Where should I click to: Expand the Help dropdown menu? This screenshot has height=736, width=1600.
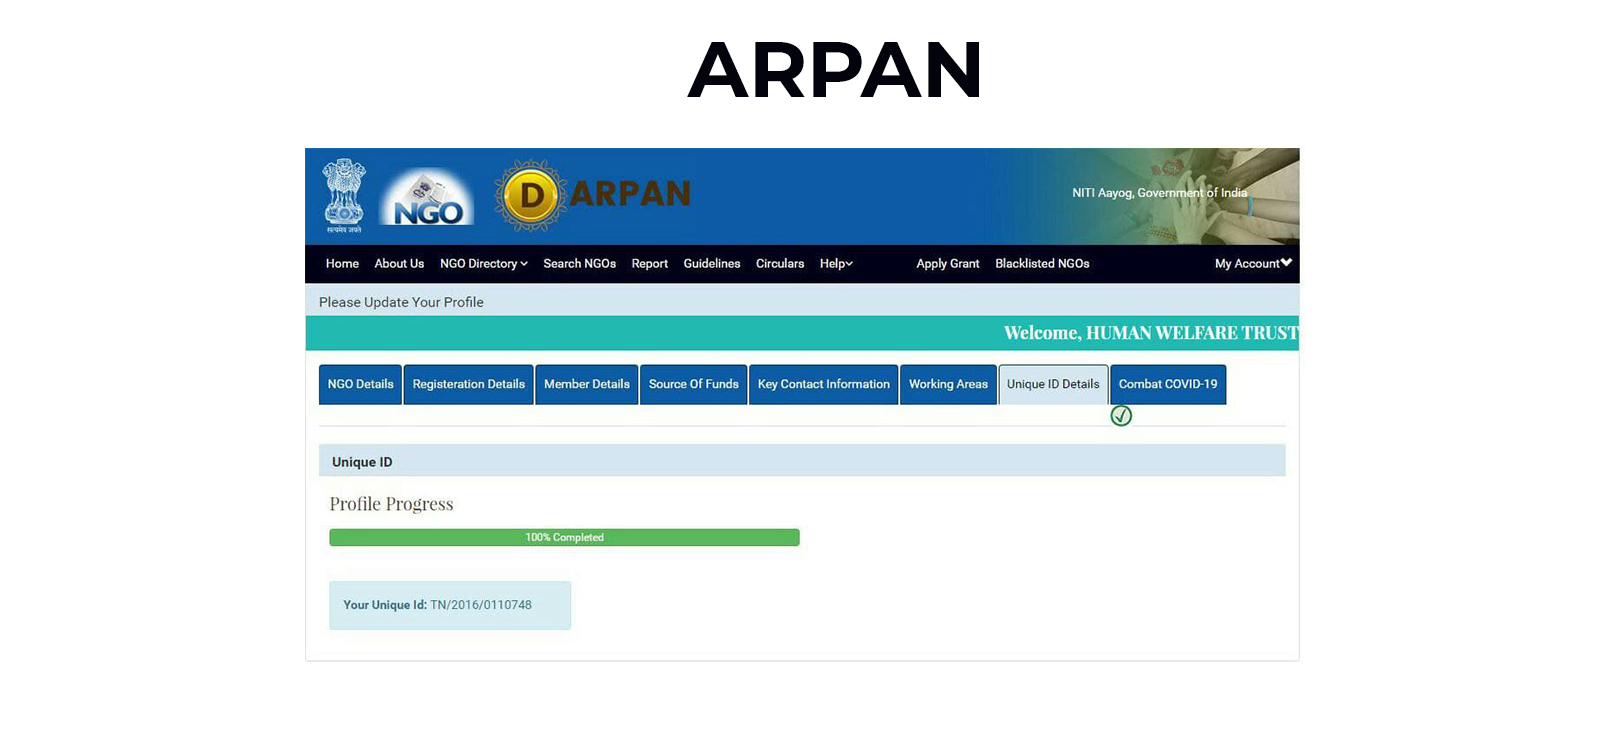coord(836,264)
